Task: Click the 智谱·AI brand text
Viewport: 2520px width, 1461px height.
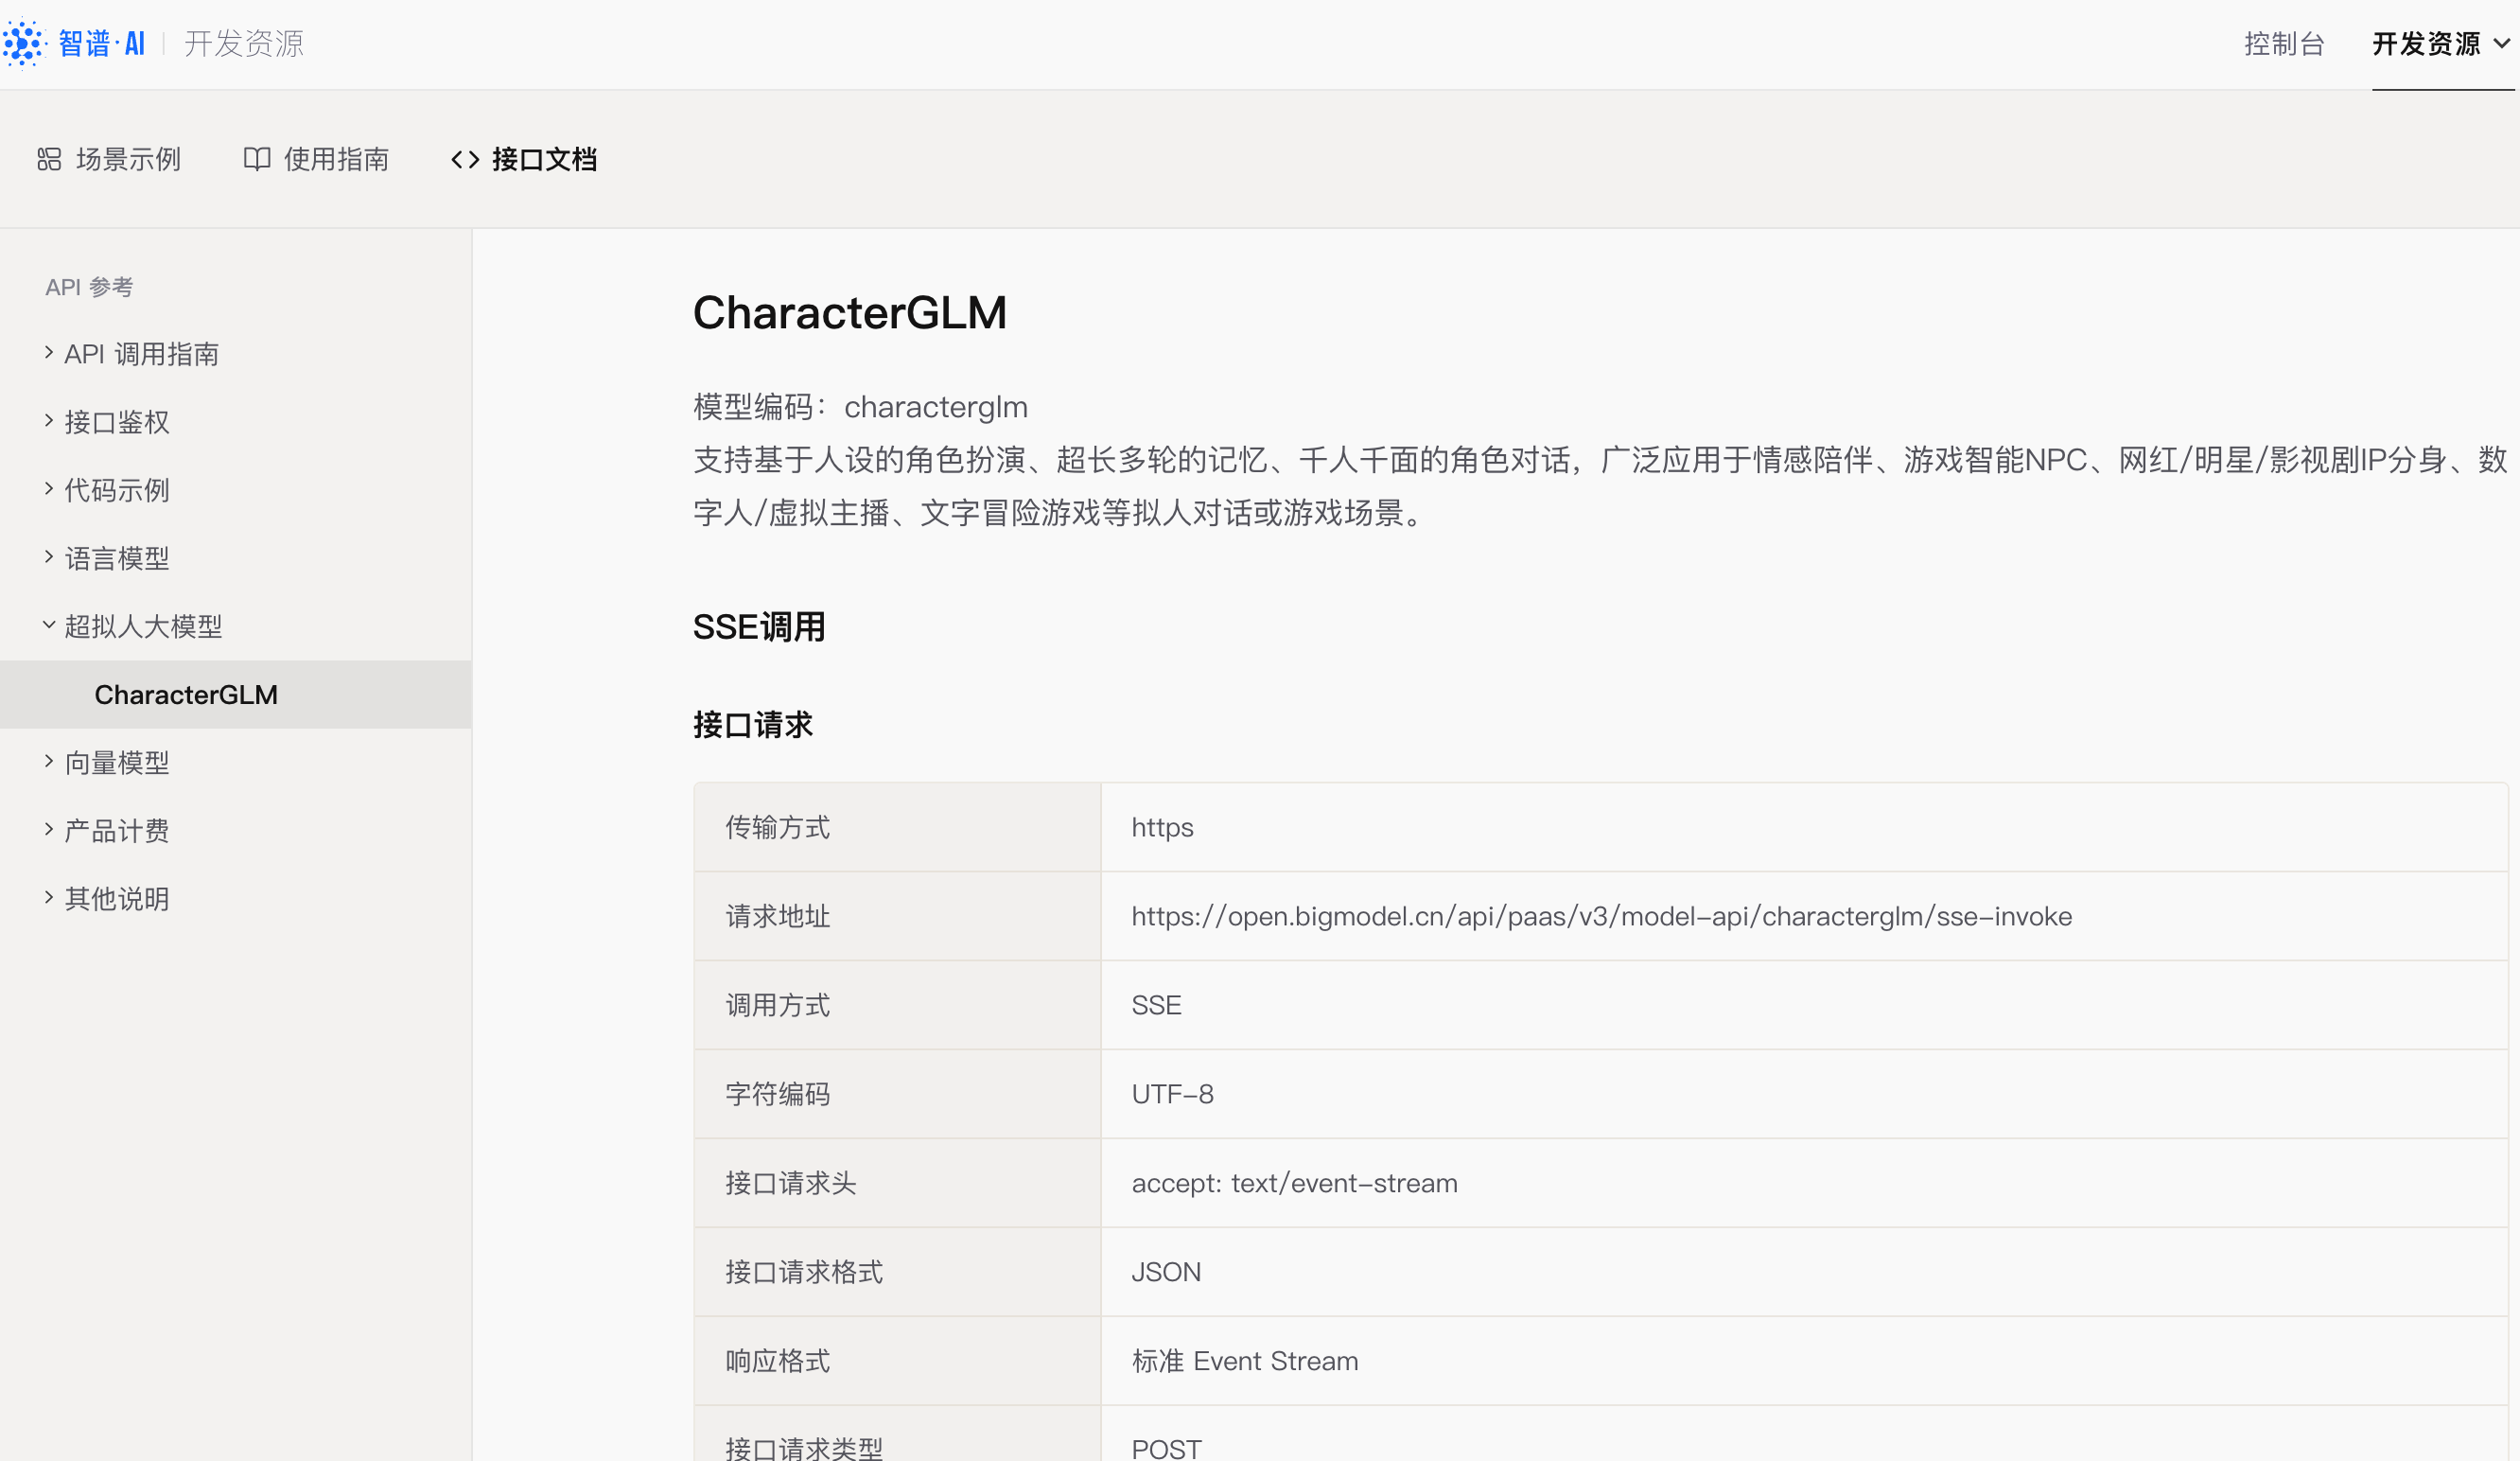Action: pos(102,44)
